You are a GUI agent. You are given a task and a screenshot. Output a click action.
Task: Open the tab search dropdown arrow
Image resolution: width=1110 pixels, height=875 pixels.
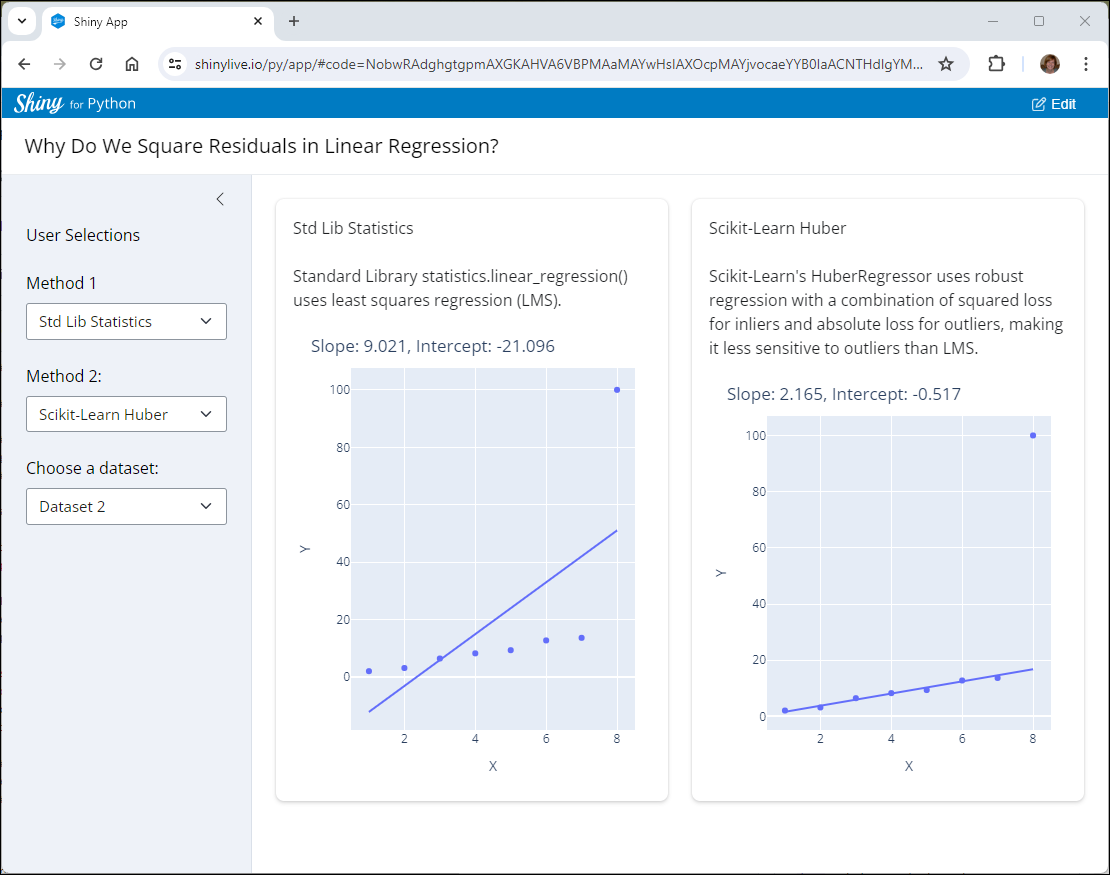point(22,21)
